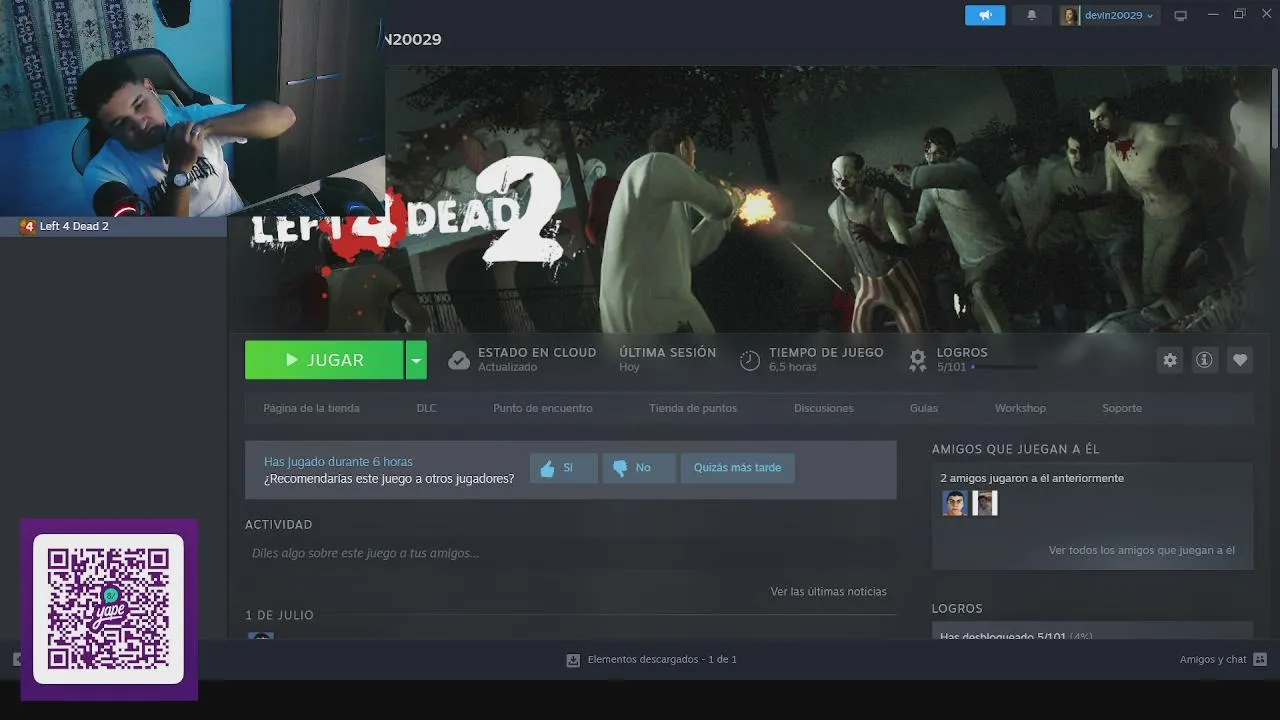Screen dimensions: 1280x720
Task: Click the LOGROS 5/101 stat text
Action: pyautogui.click(x=961, y=360)
